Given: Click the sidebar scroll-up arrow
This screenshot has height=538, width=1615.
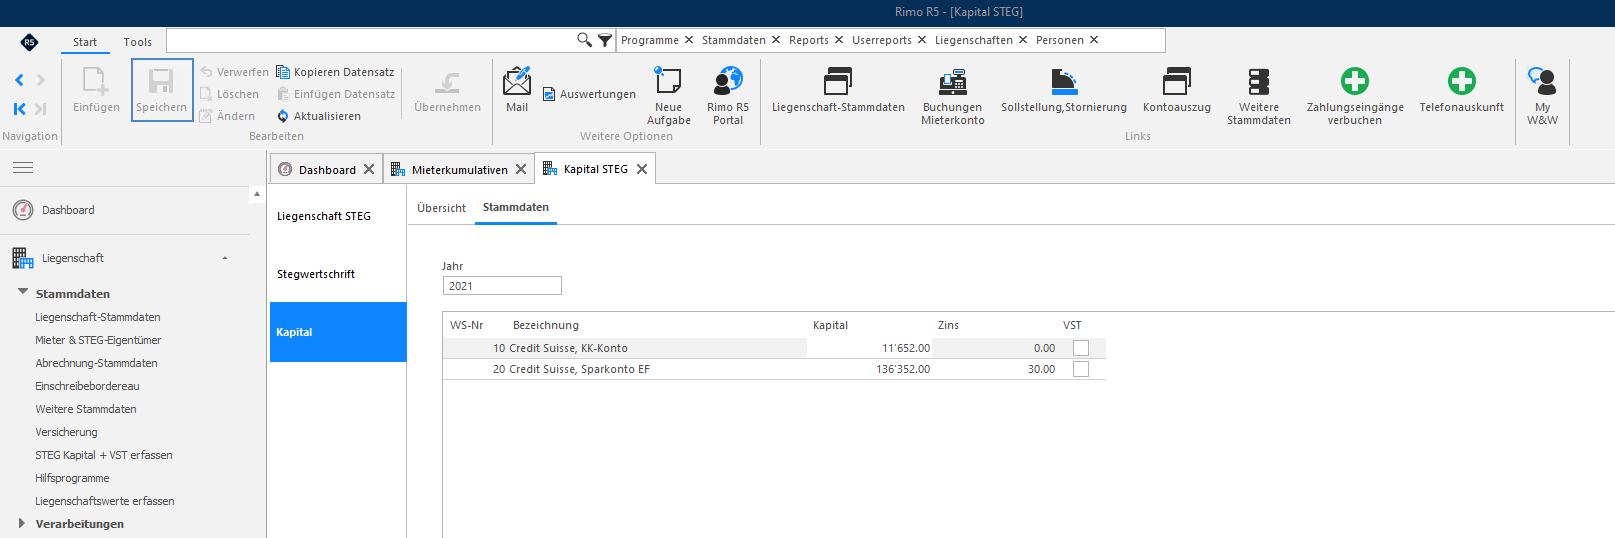Looking at the screenshot, I should pos(257,194).
